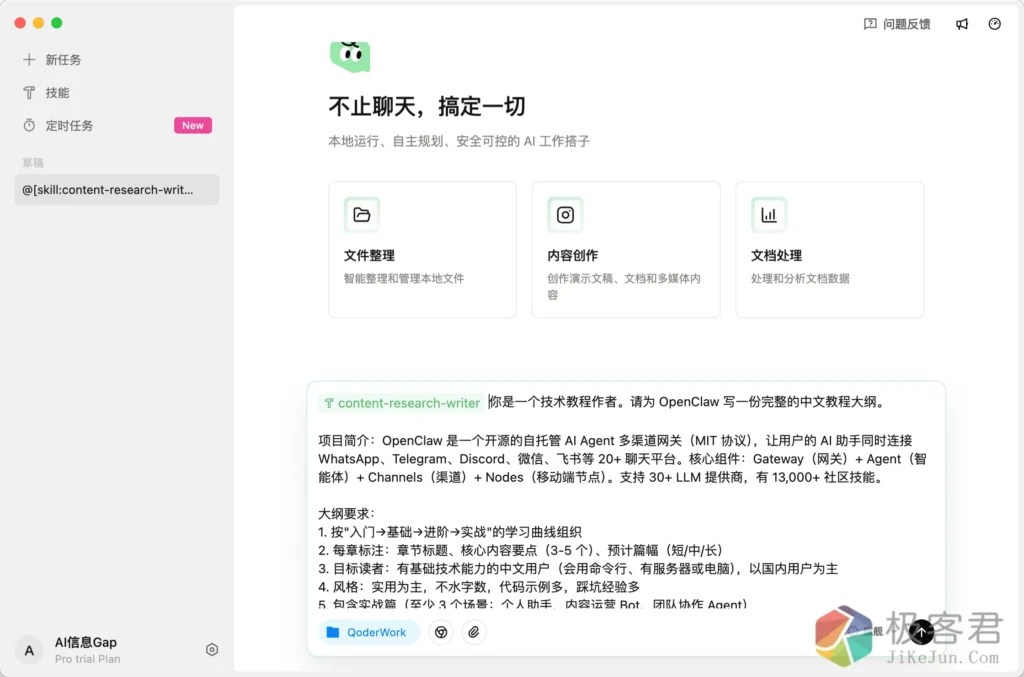Open 技能 in the sidebar

[x=57, y=93]
